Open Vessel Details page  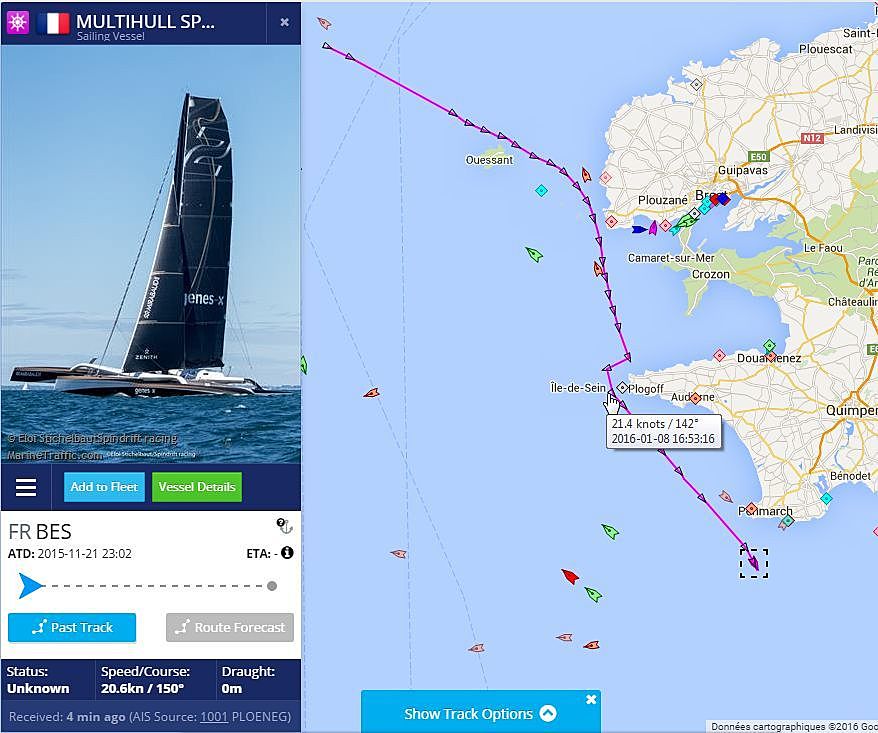pyautogui.click(x=197, y=487)
